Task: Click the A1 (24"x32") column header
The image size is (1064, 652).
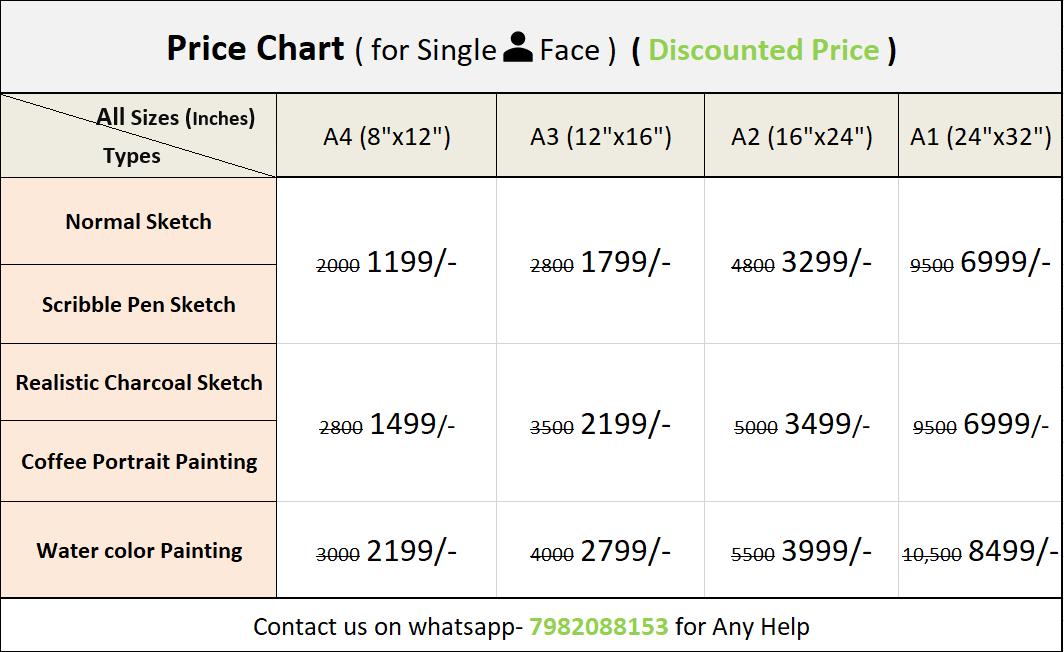Action: [981, 136]
